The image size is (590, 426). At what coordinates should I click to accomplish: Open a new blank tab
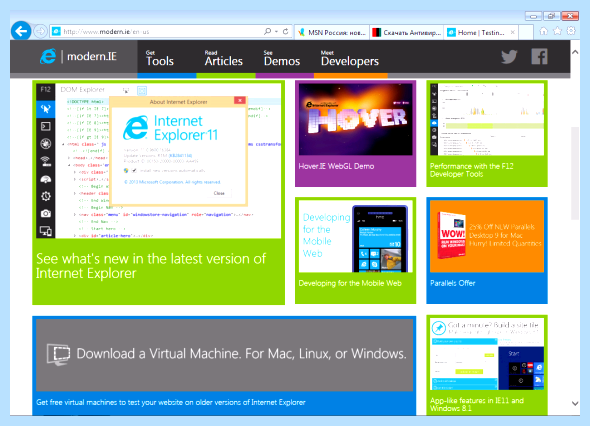[526, 32]
